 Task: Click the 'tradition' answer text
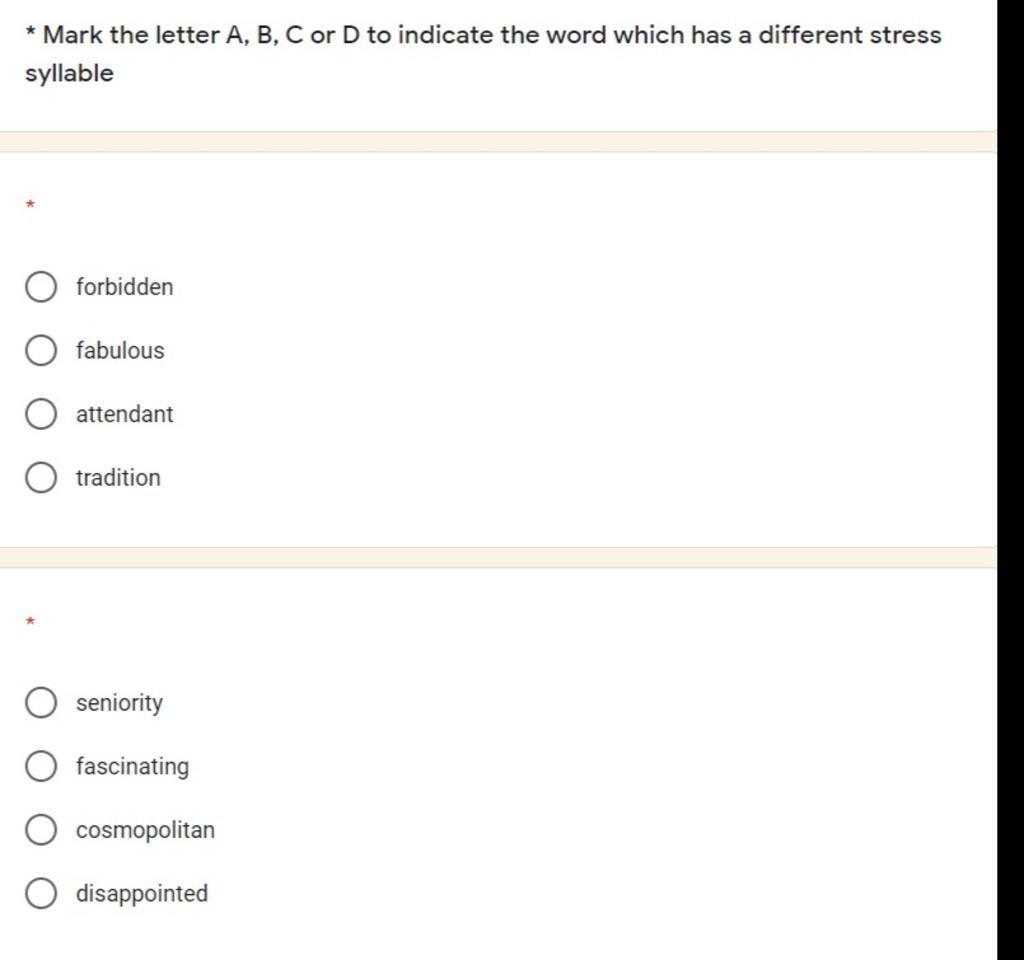118,477
